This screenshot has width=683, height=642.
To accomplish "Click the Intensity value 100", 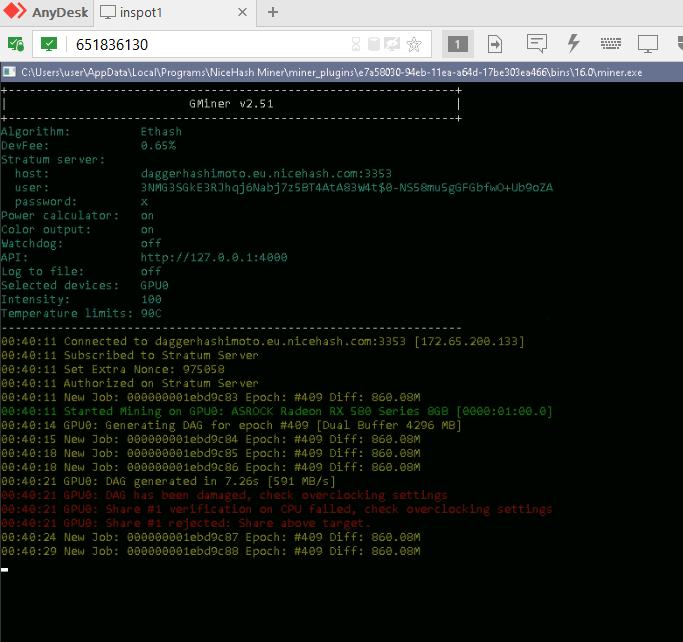I will click(x=151, y=299).
